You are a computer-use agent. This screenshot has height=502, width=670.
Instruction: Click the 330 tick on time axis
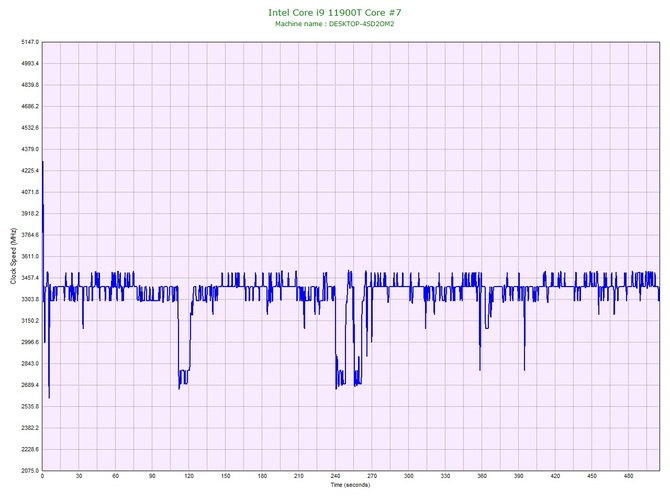[x=446, y=476]
